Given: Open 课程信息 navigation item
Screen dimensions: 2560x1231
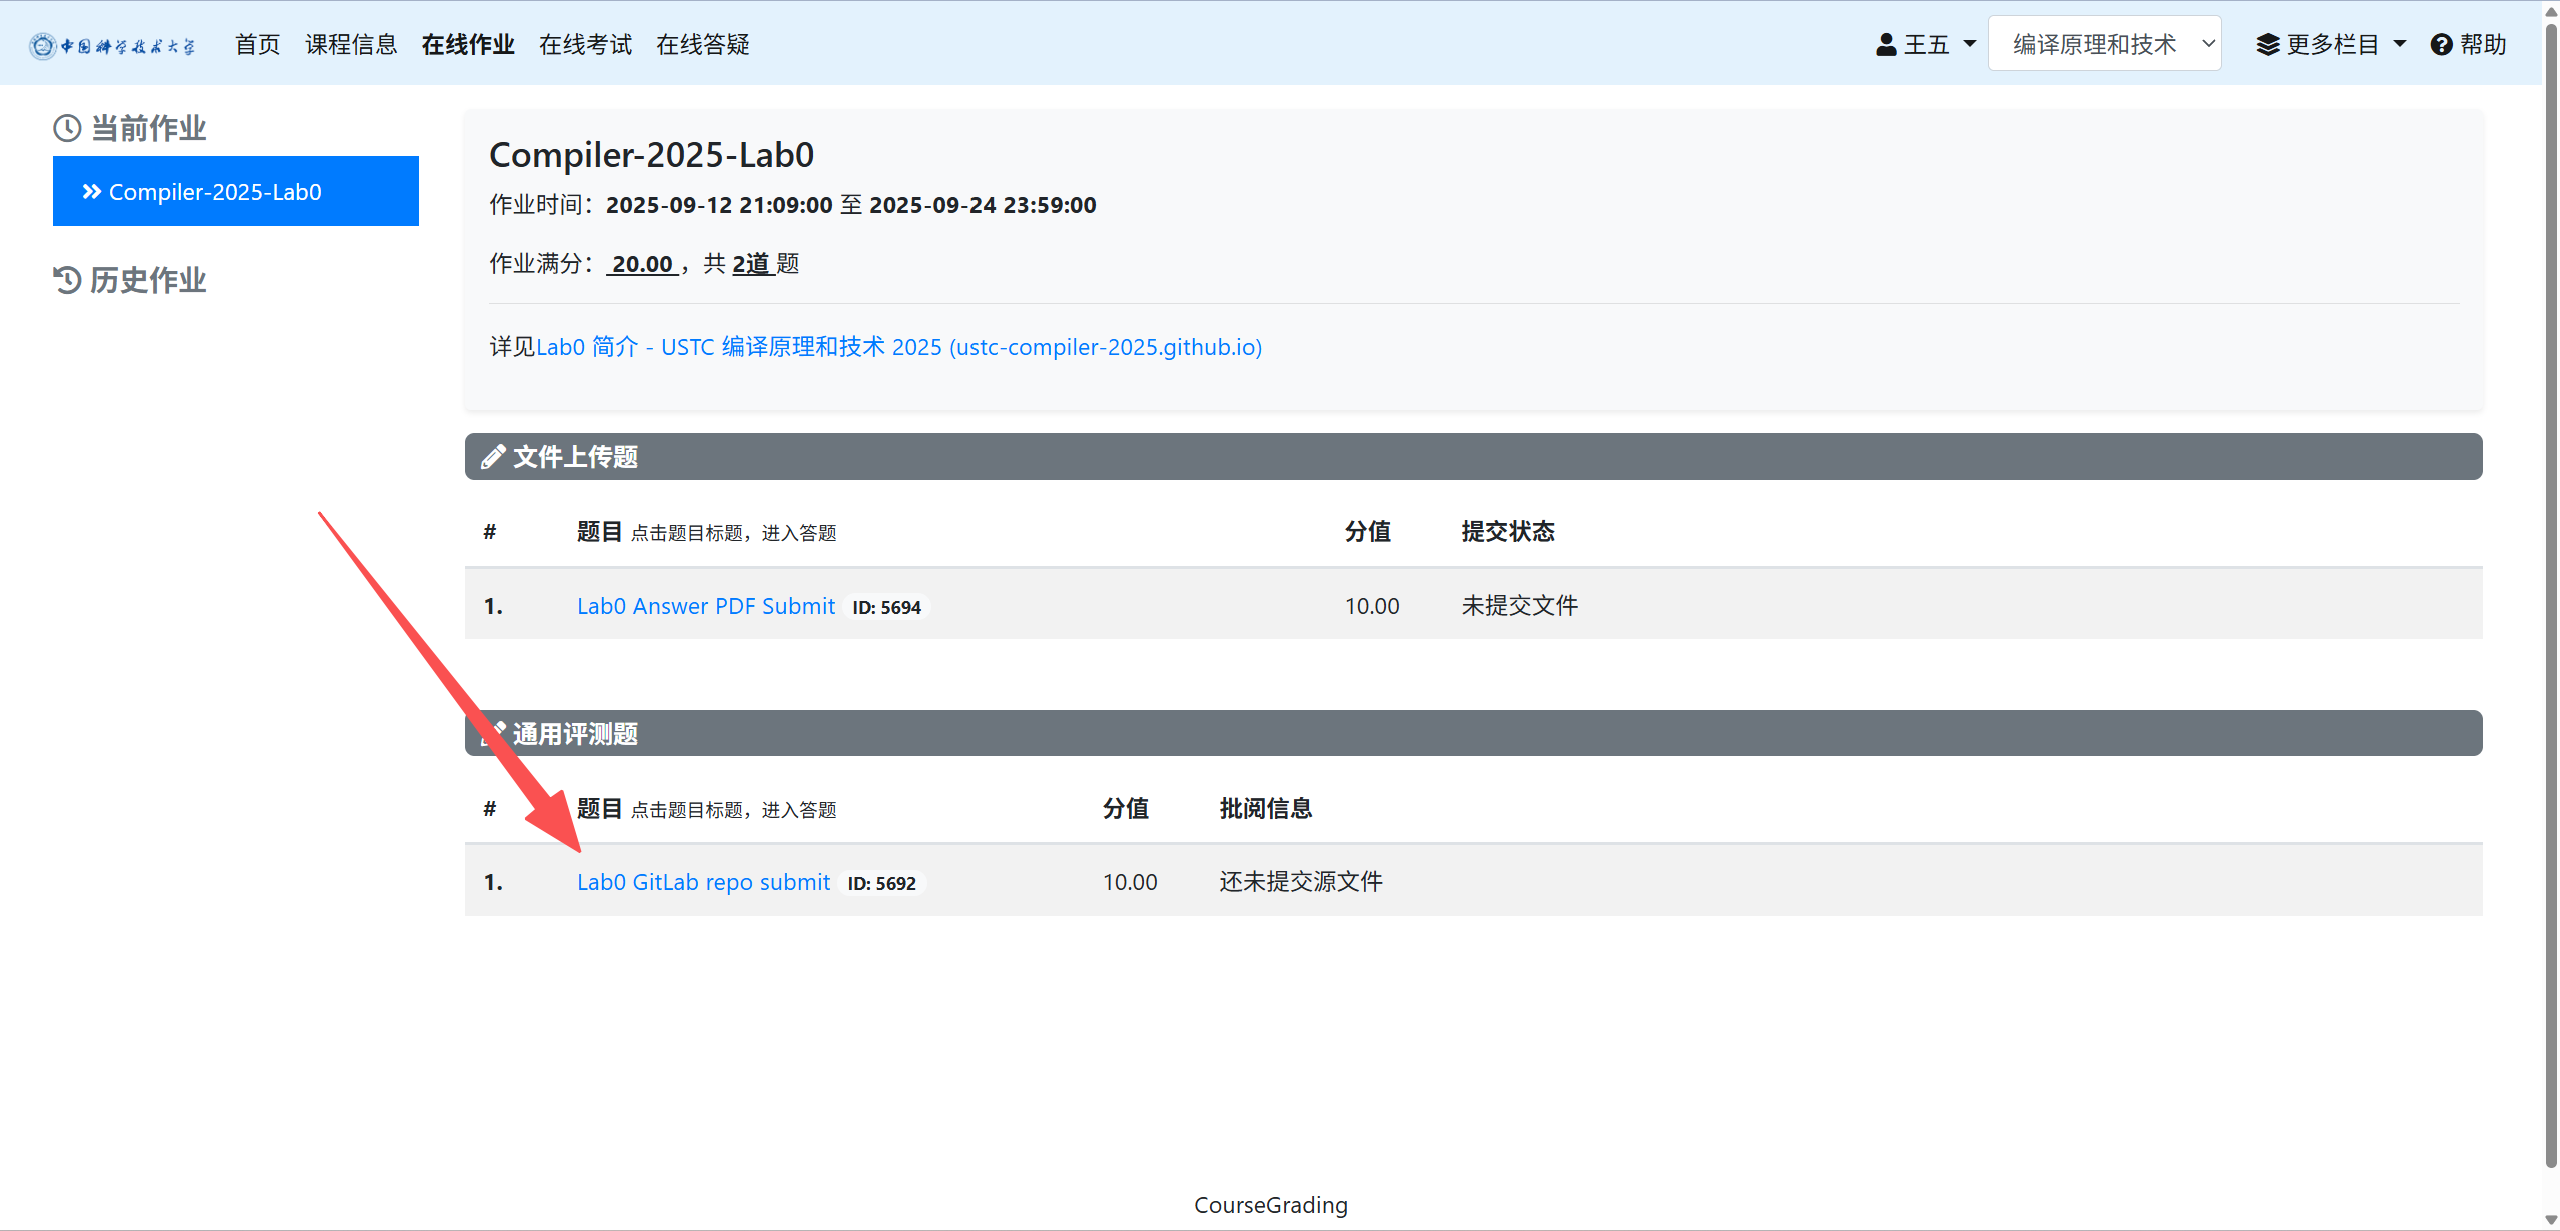Looking at the screenshot, I should coord(351,45).
